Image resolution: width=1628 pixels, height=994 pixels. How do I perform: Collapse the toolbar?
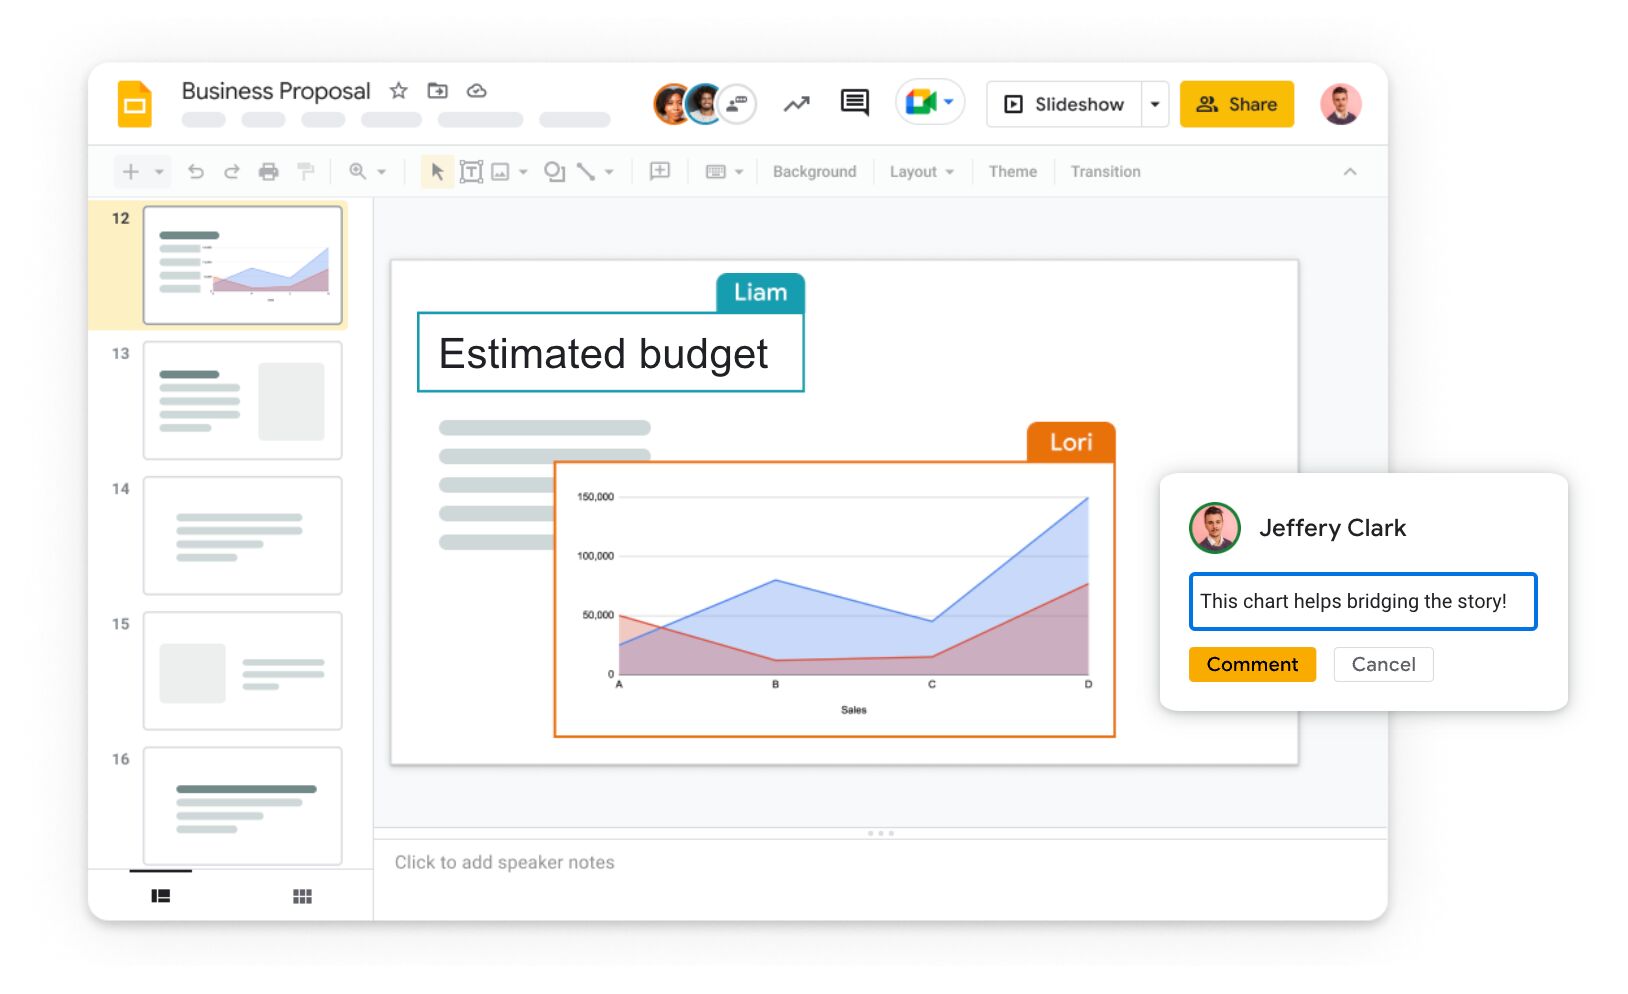(1351, 171)
